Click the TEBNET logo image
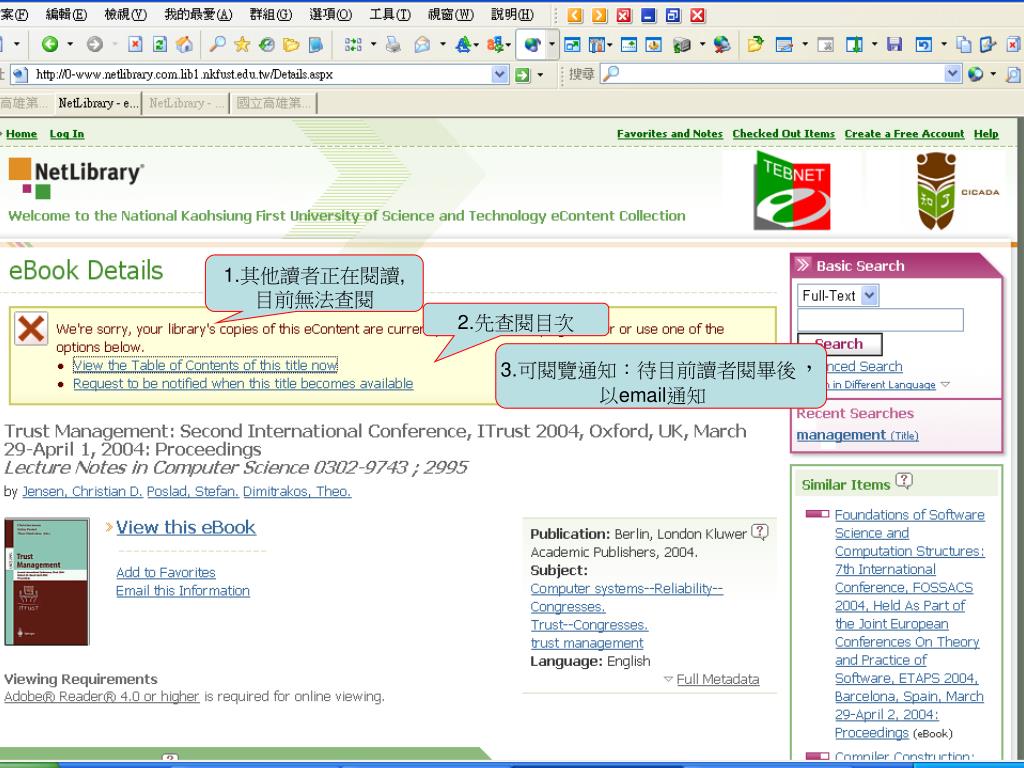 tap(792, 191)
